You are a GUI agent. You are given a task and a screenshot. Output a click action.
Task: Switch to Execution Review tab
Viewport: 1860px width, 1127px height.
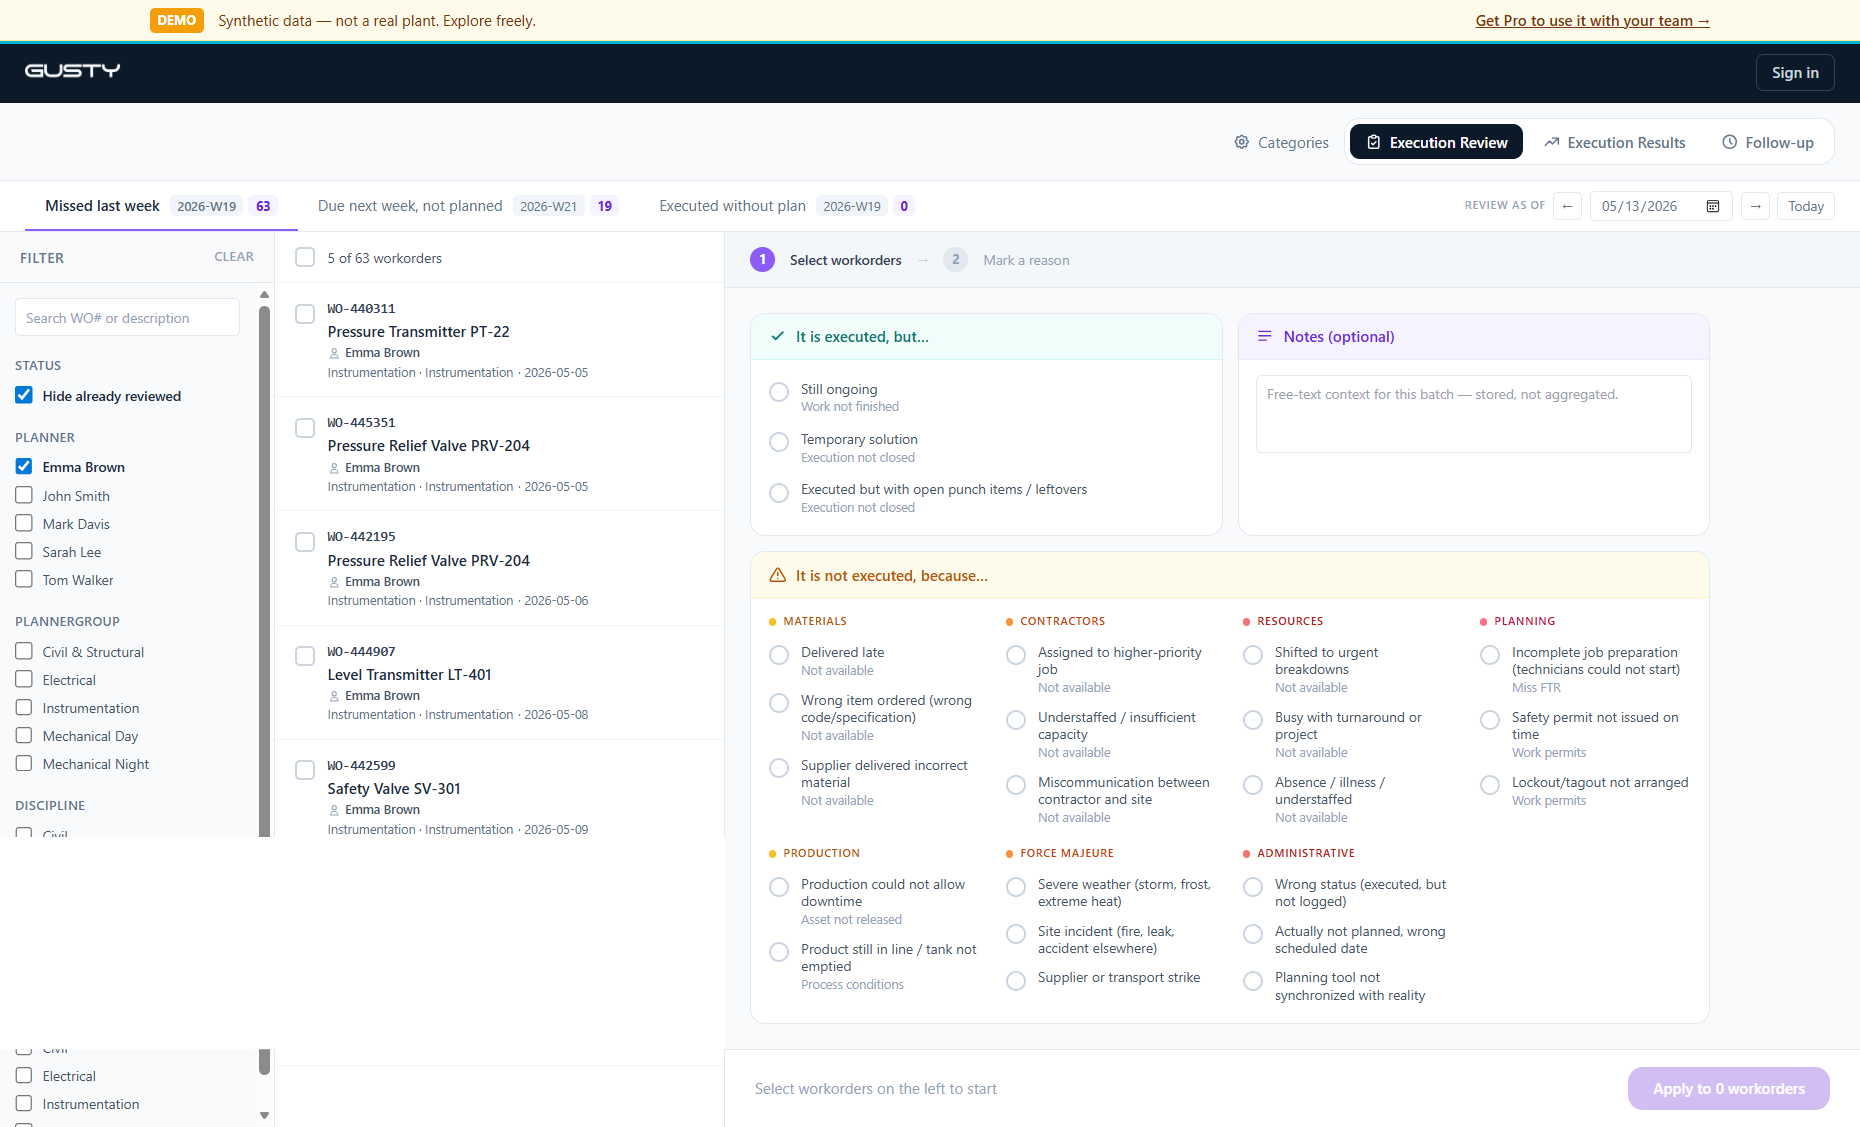[1436, 142]
